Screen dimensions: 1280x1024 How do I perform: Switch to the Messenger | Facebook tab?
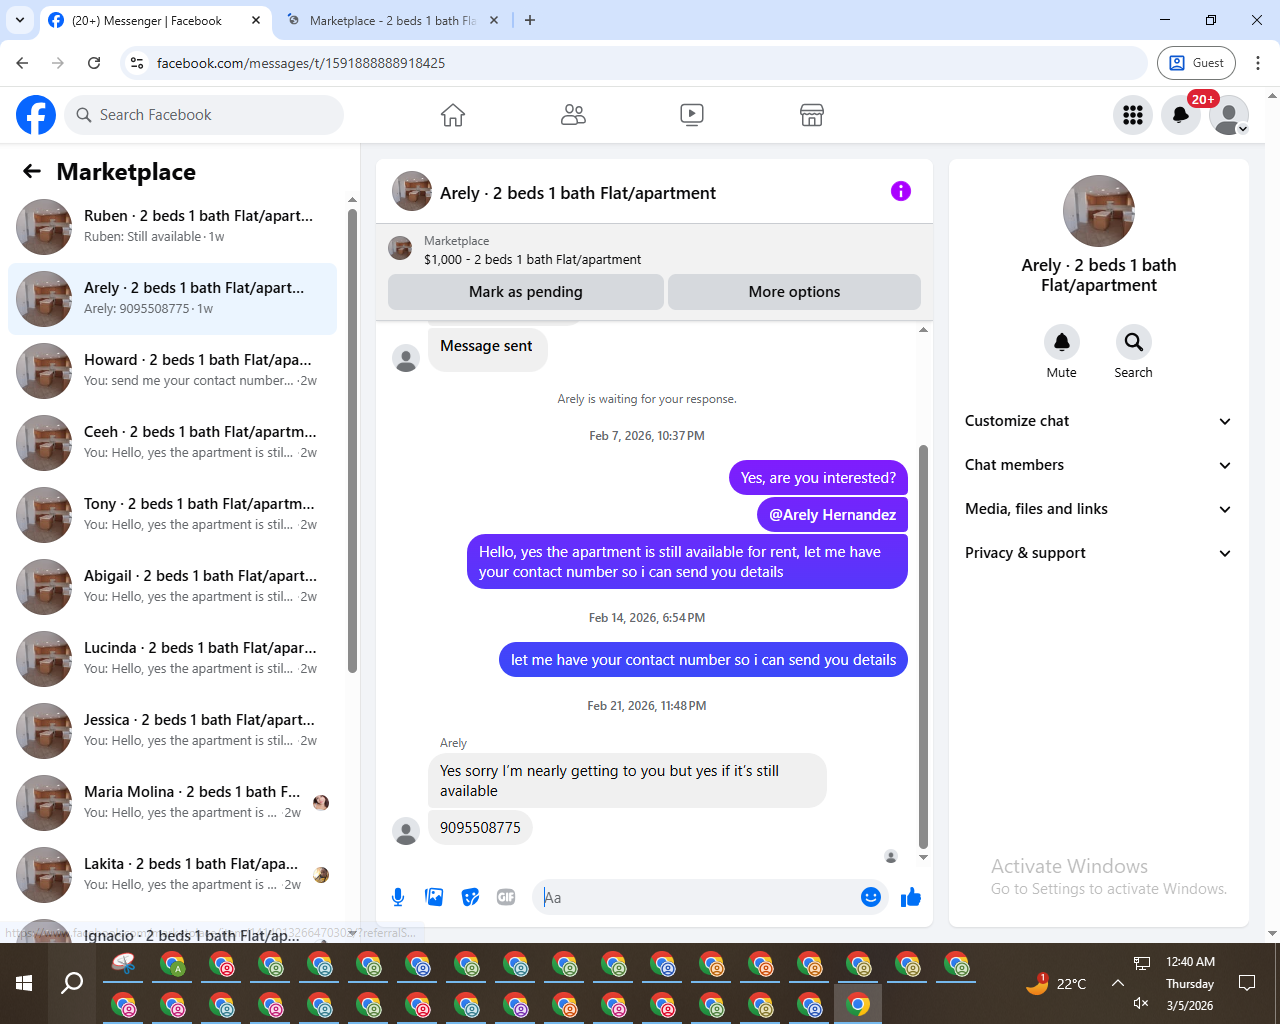tap(155, 20)
